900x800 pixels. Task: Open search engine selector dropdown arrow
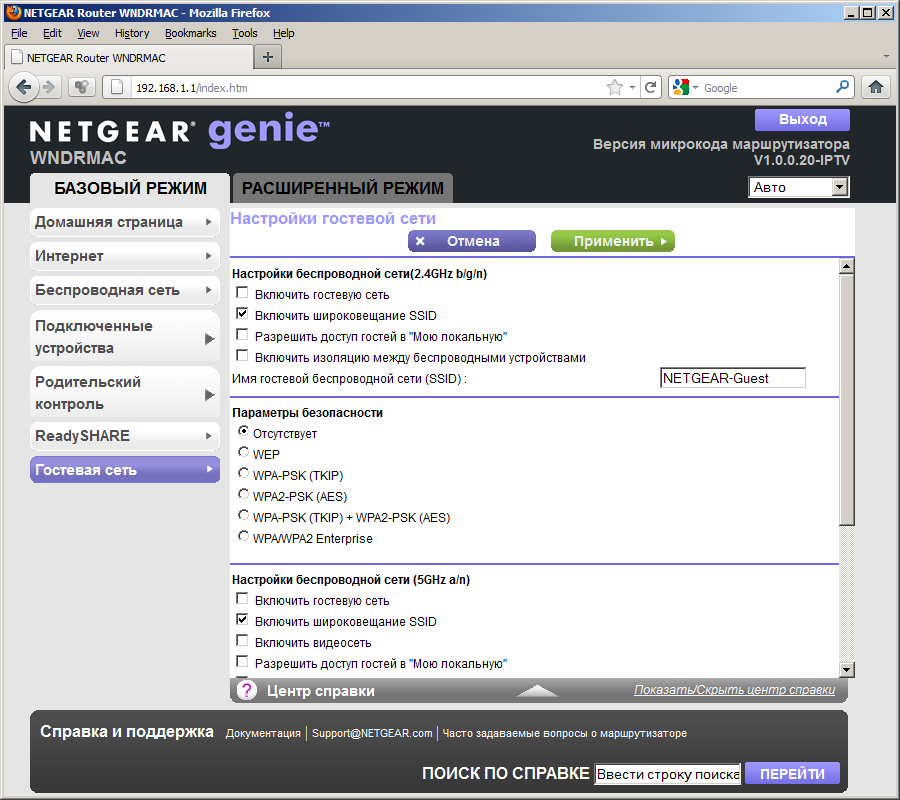pos(695,87)
